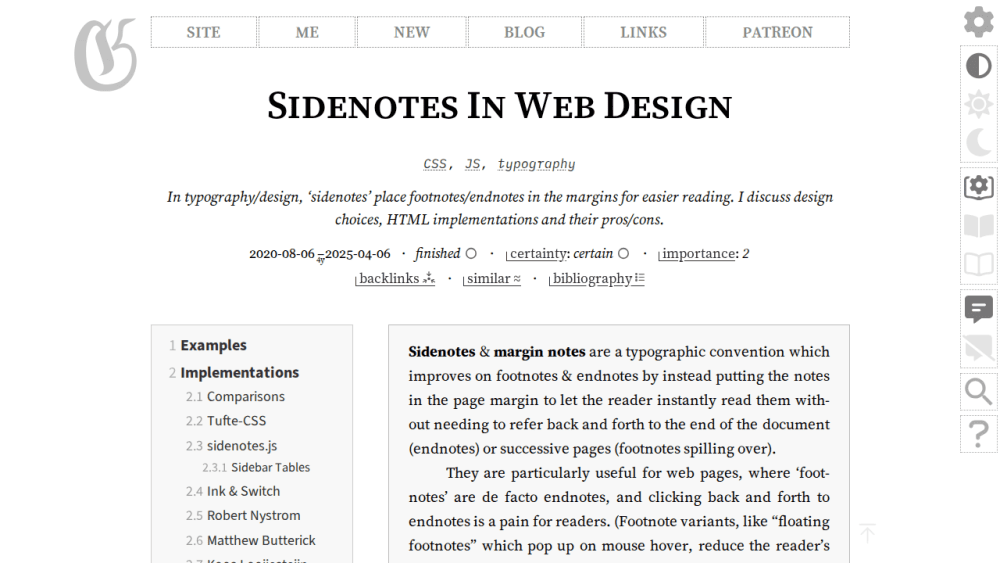The height and width of the screenshot is (563, 1000).
Task: Go to Implementations in table of contents
Action: tap(239, 372)
